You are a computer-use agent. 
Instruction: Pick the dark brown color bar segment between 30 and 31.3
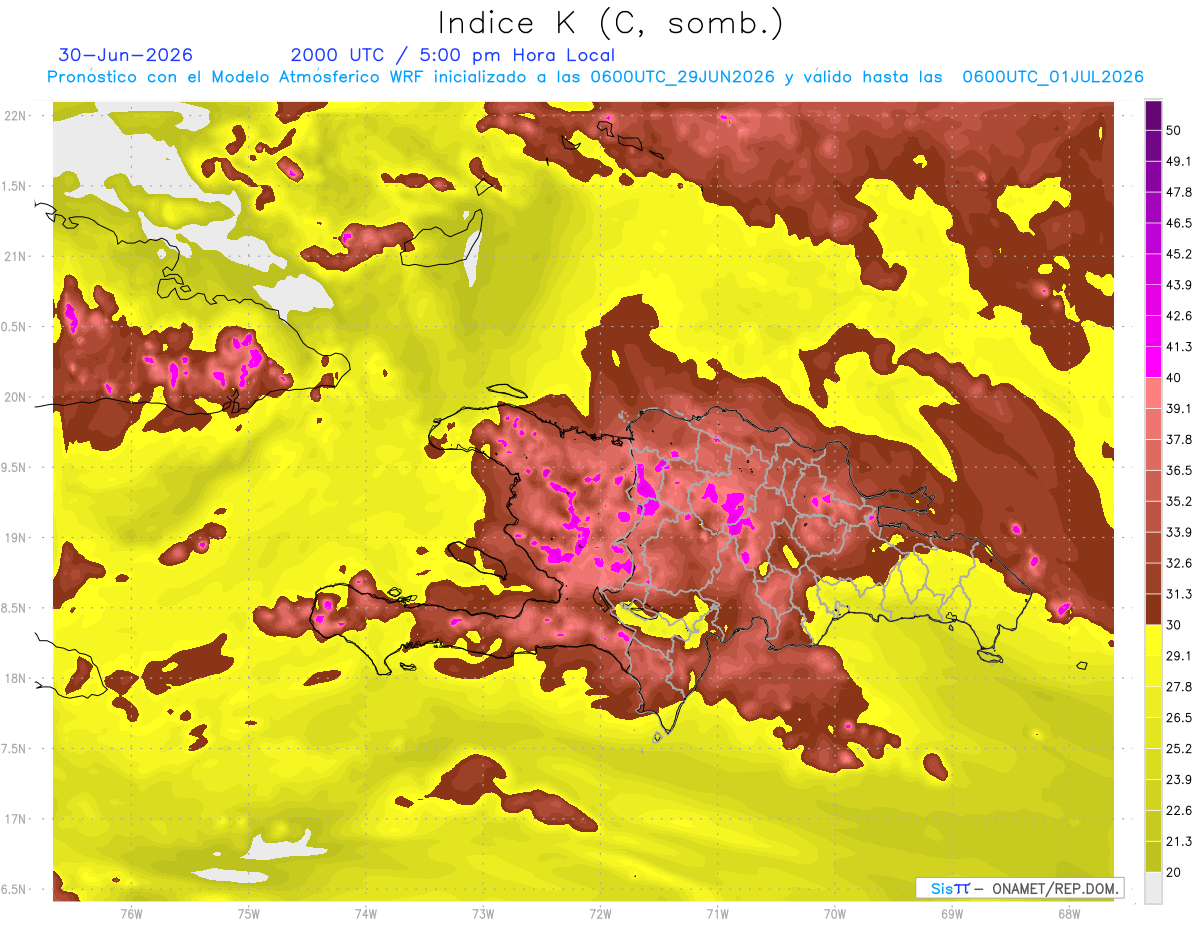pos(1153,609)
